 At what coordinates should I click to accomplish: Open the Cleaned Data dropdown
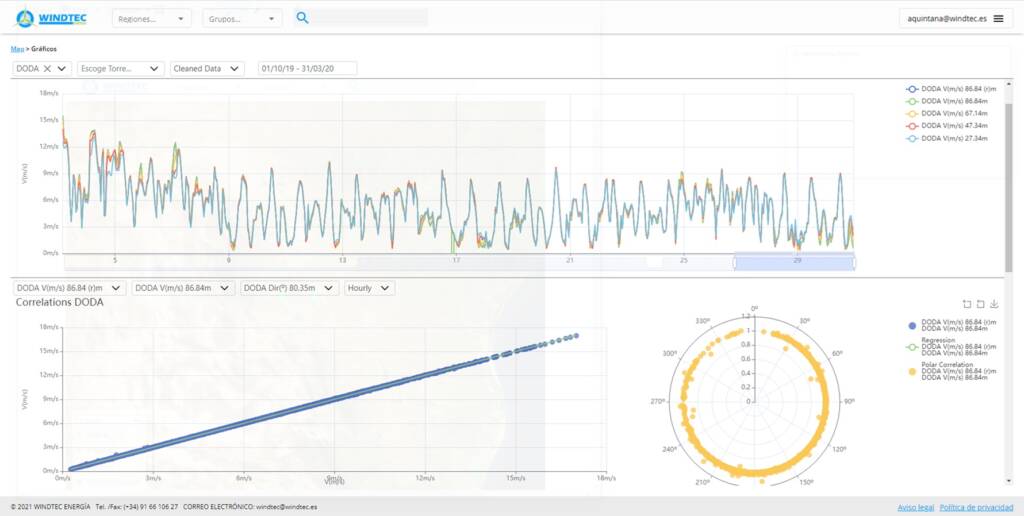[x=207, y=69]
